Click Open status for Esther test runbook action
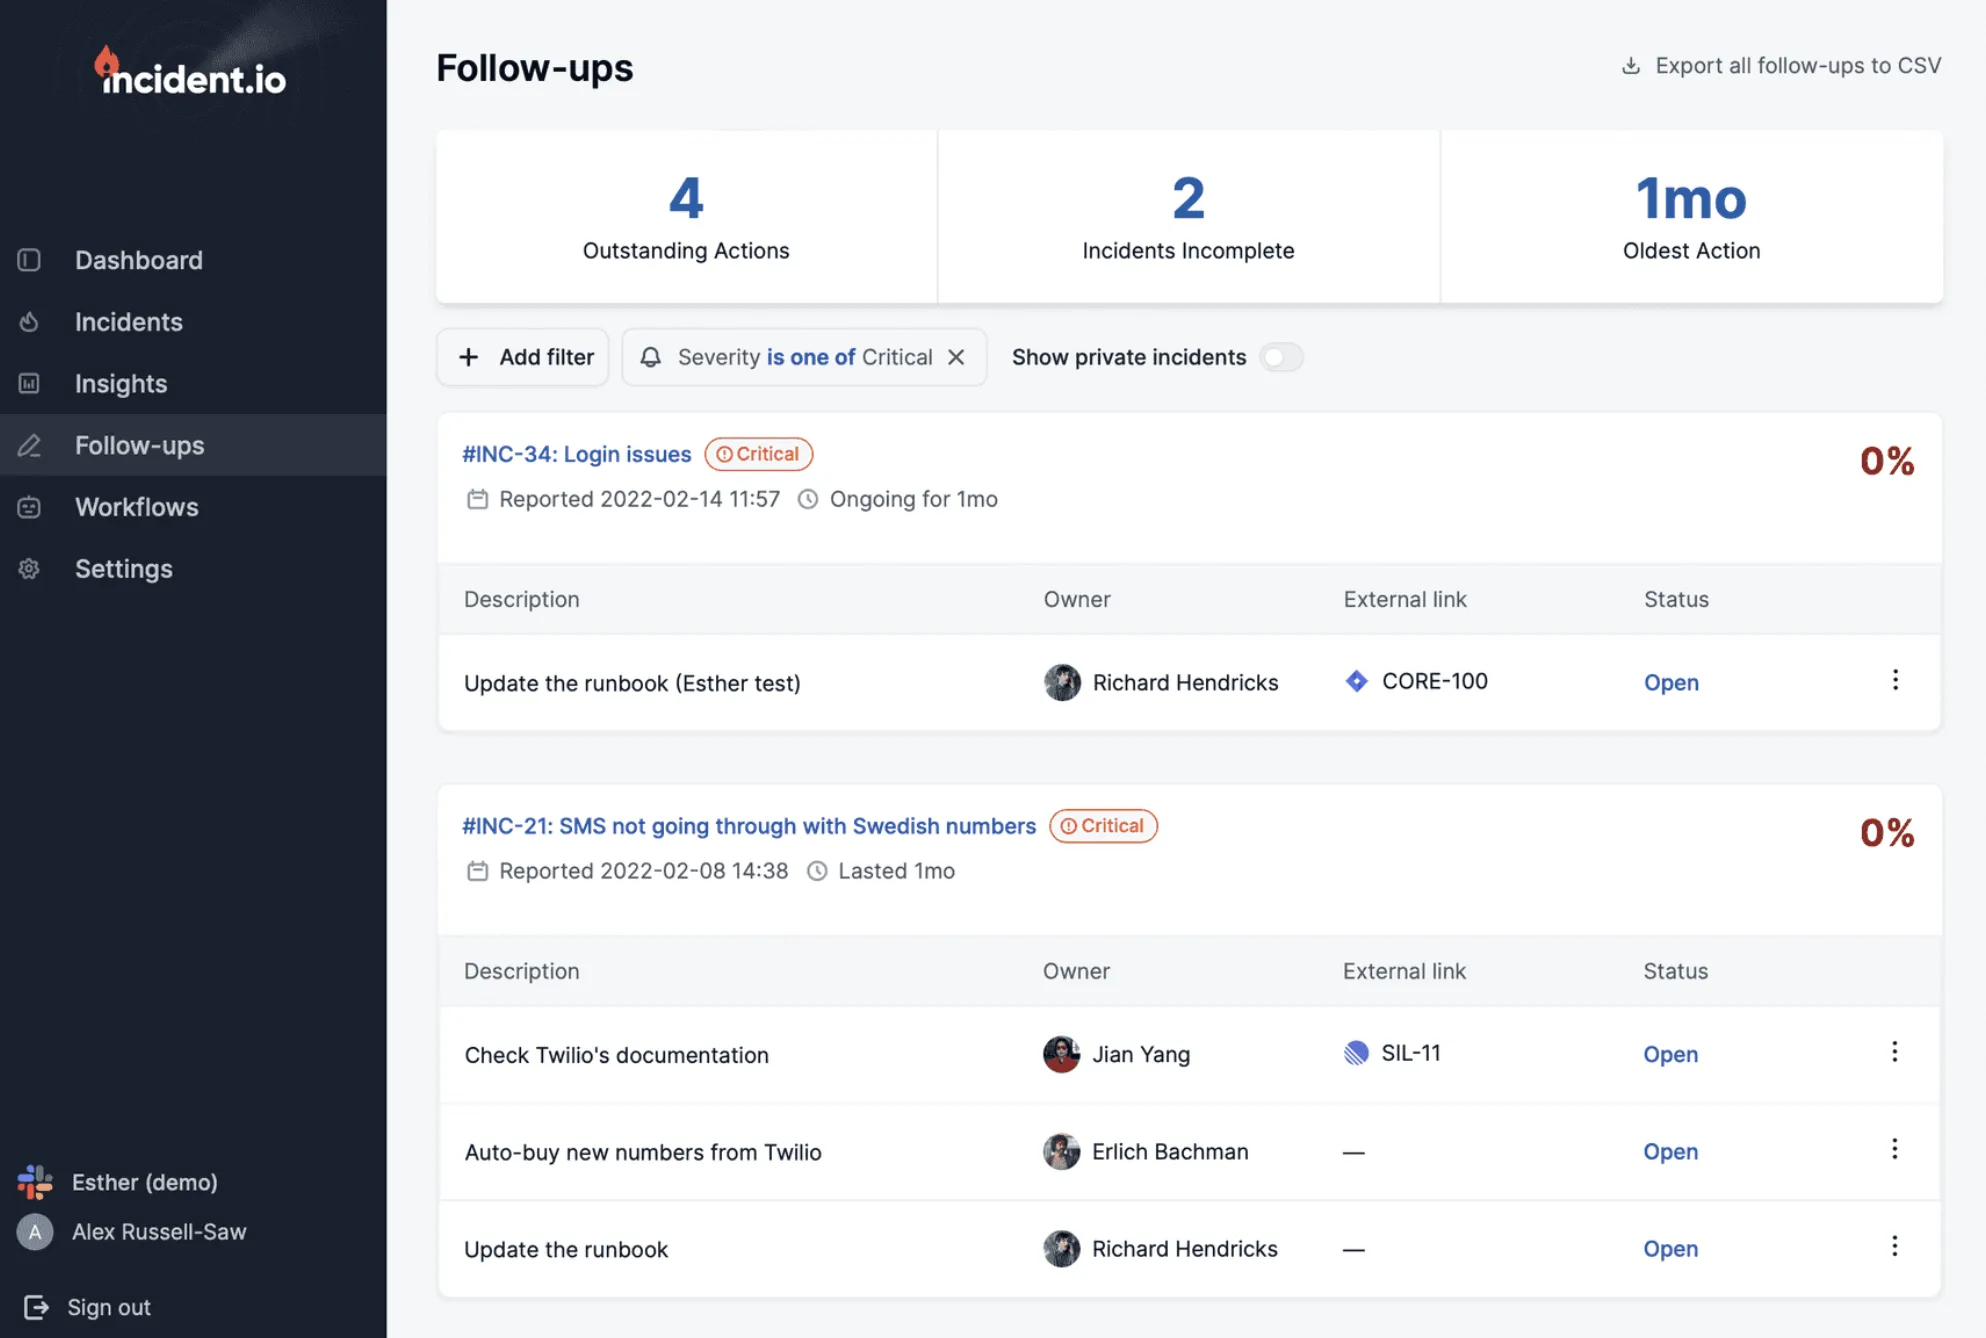 [x=1671, y=683]
